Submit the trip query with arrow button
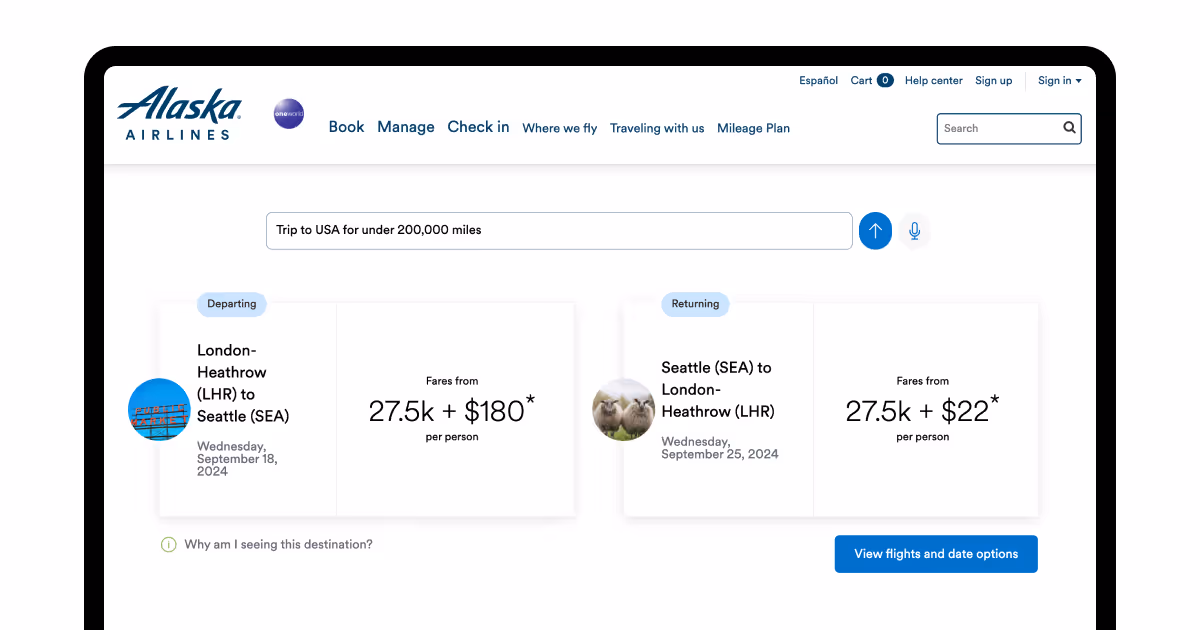This screenshot has height=630, width=1200. click(875, 231)
